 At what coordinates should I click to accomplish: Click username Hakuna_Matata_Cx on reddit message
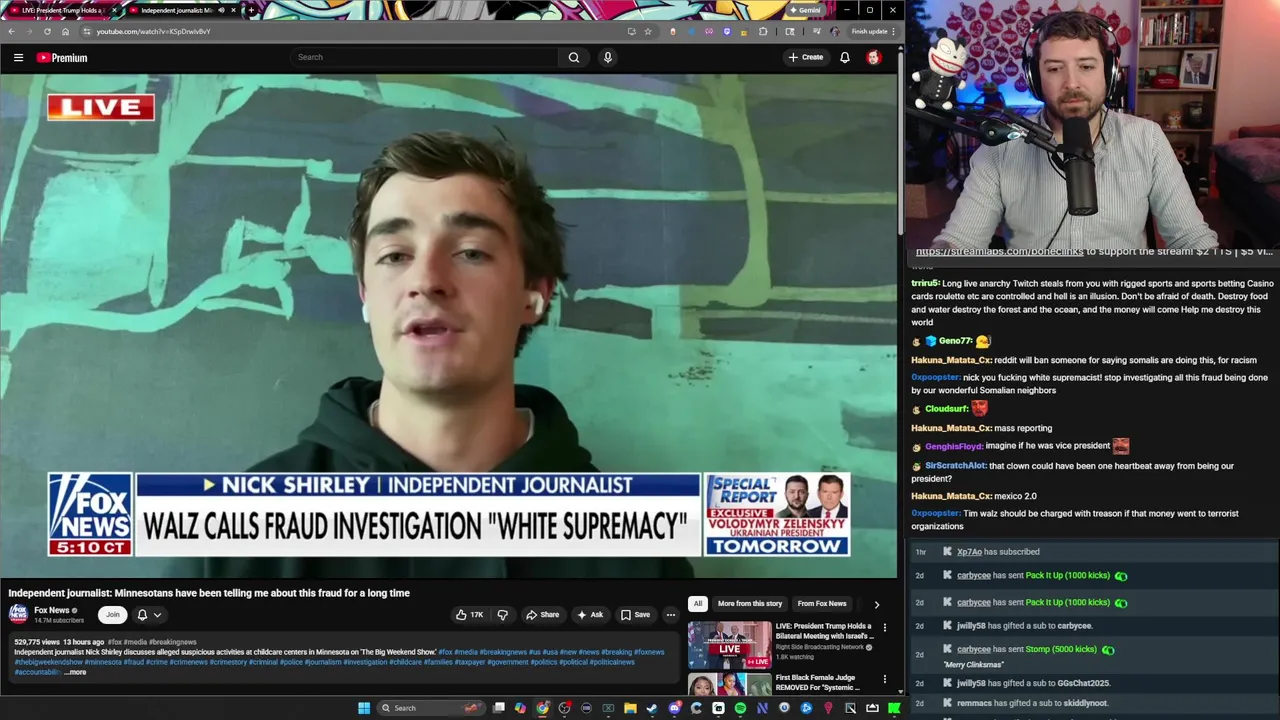click(951, 360)
